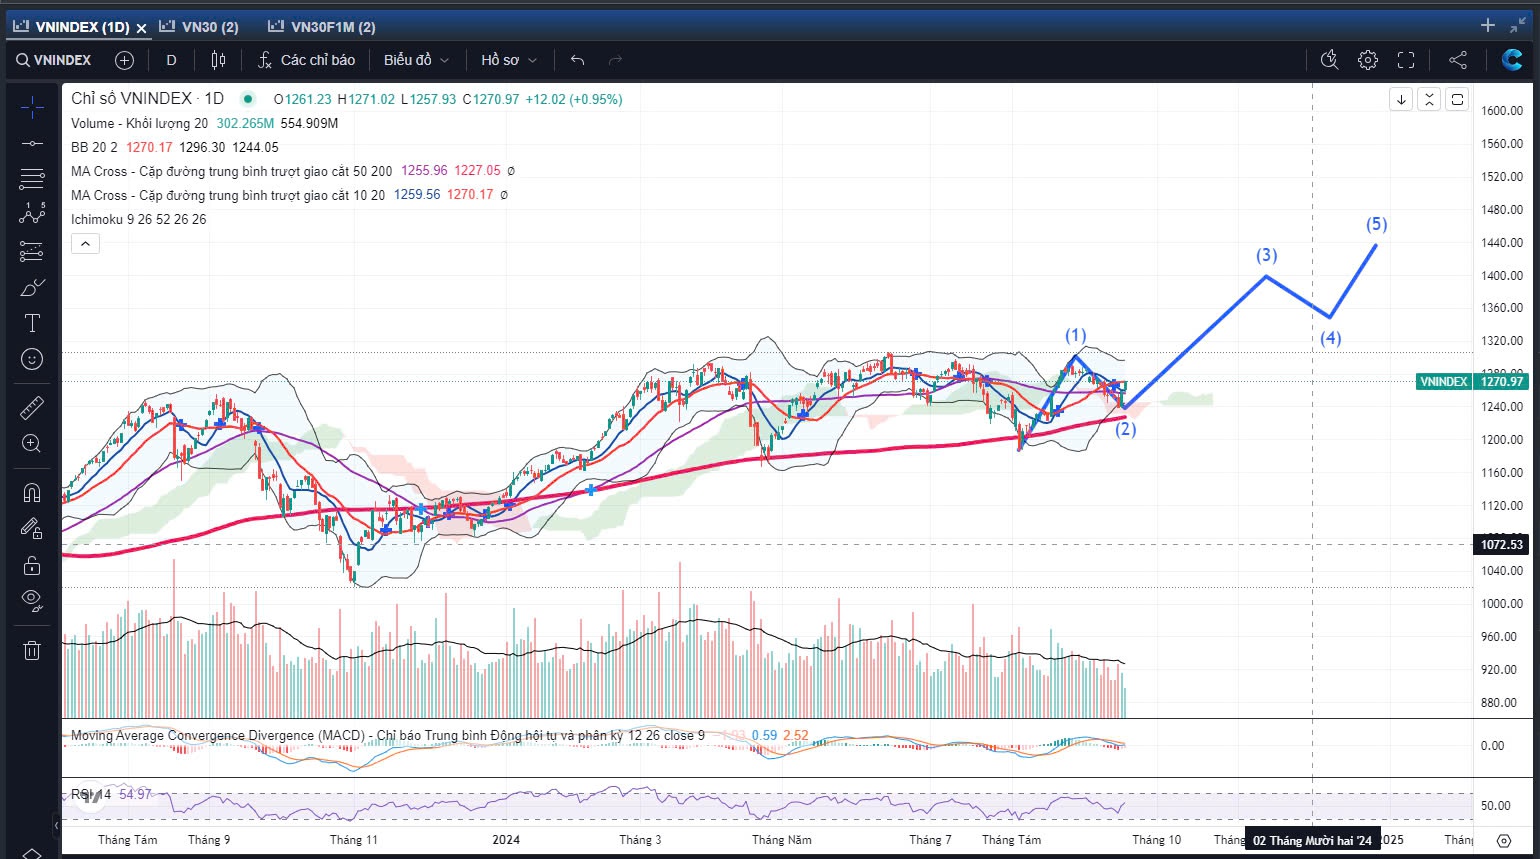Open chart settings gear in toolbar
This screenshot has width=1540, height=859.
1367,60
